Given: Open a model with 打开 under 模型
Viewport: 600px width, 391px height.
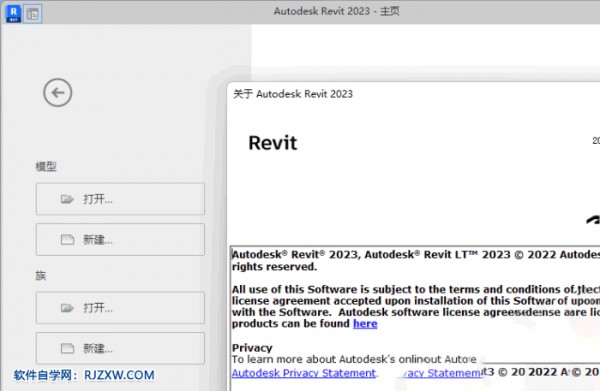Looking at the screenshot, I should click(120, 199).
